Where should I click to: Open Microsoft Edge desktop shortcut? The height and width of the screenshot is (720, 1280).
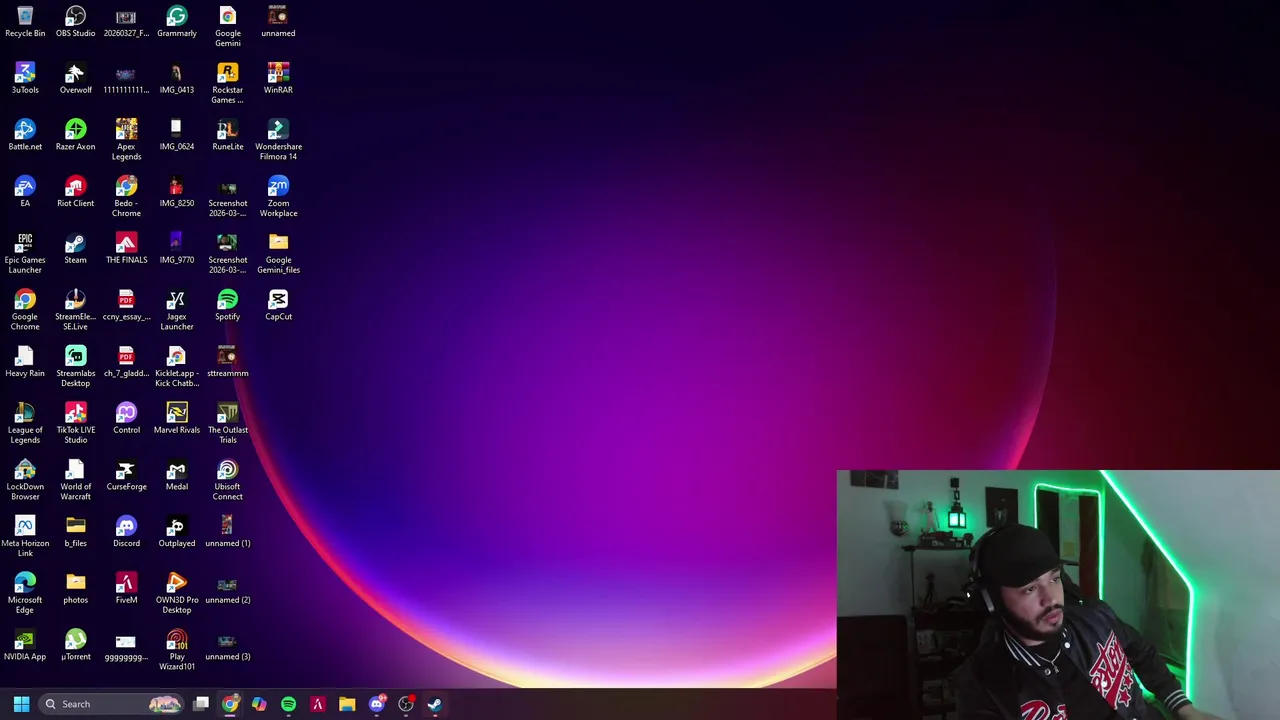(x=25, y=594)
